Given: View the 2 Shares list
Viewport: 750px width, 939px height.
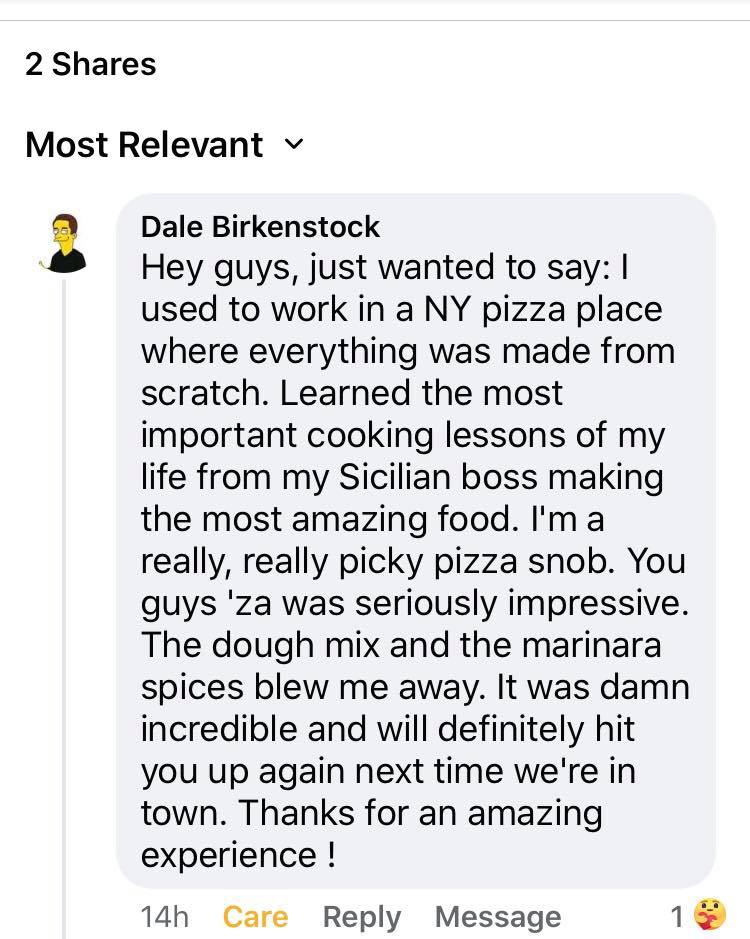Looking at the screenshot, I should click(90, 63).
